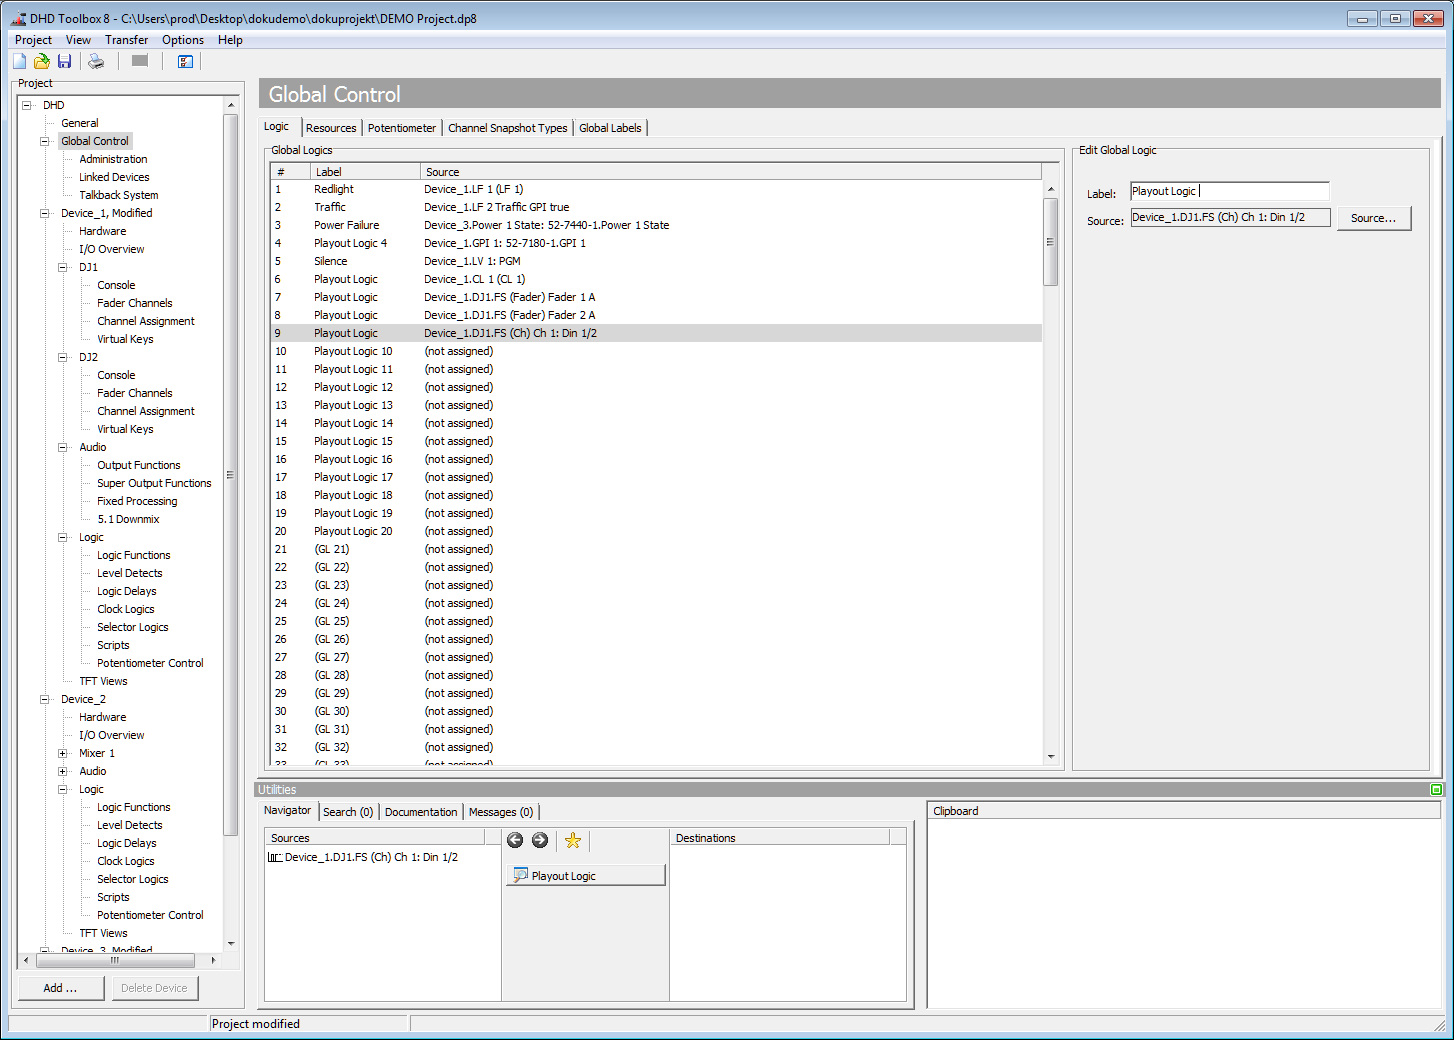The image size is (1454, 1040).
Task: Navigate forward using the Navigator arrow
Action: (540, 840)
